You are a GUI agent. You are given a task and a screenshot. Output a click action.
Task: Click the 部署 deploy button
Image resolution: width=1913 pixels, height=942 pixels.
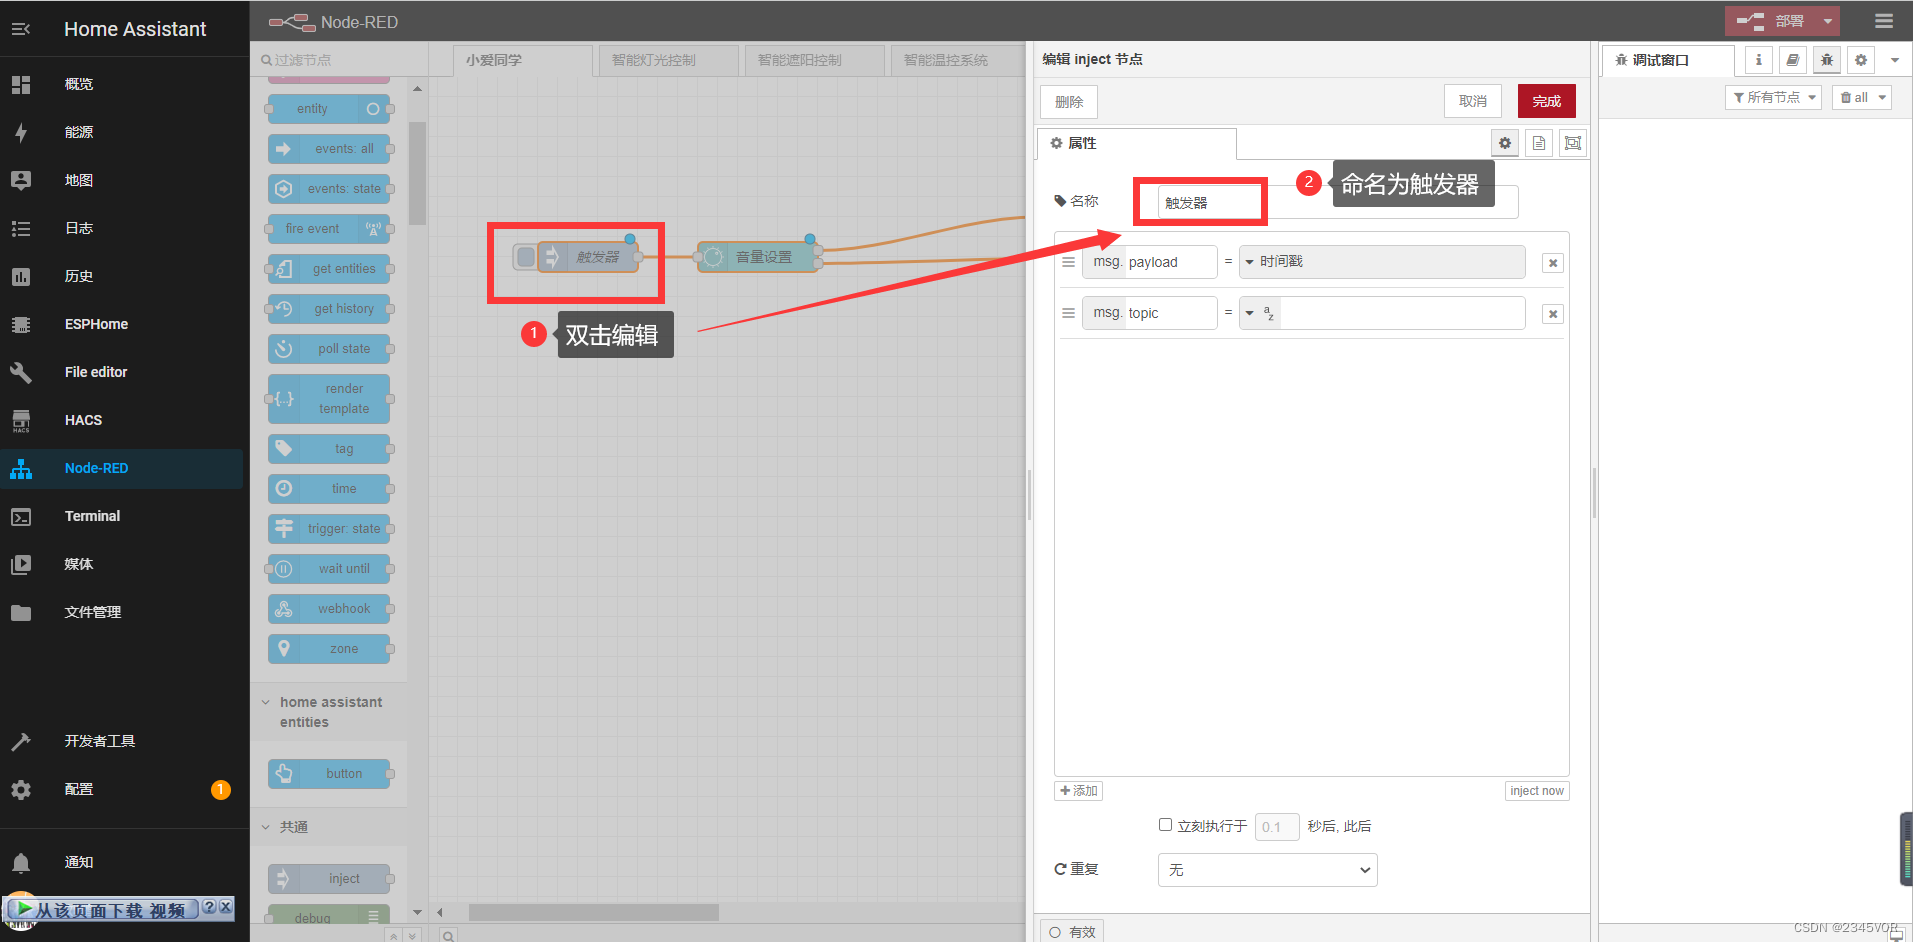1771,21
